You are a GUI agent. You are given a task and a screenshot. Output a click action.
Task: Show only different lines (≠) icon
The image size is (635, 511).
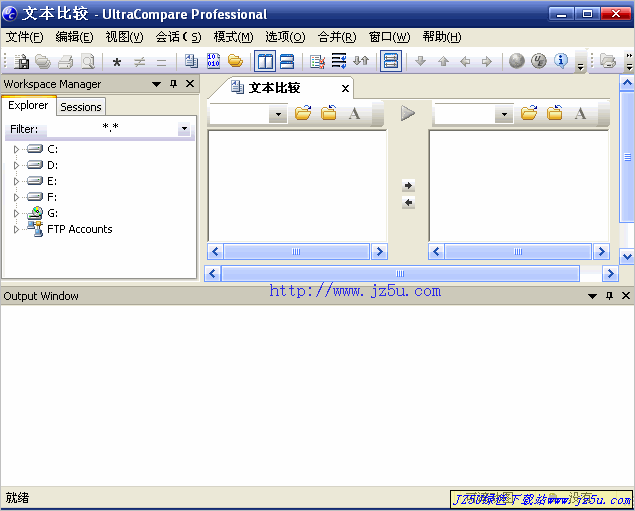pyautogui.click(x=139, y=62)
